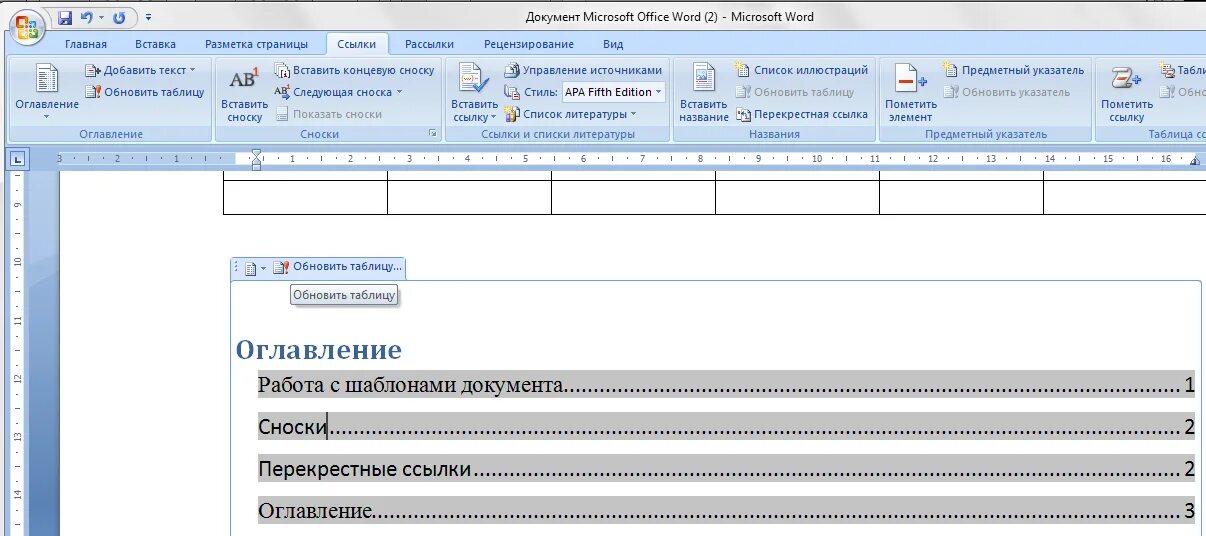Click the Добавить текст icon

(x=93, y=70)
